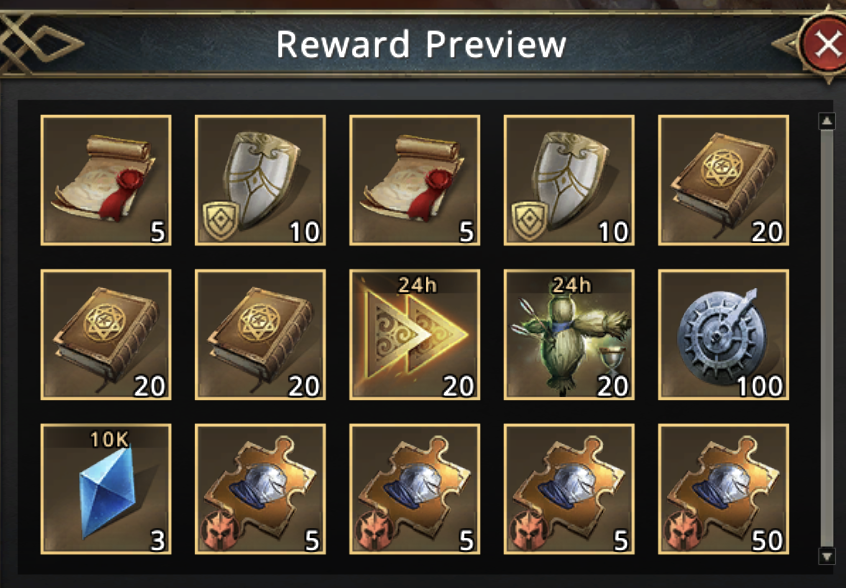Tap the second silver shield reward in top row
Screen dimensions: 846x588
point(569,180)
